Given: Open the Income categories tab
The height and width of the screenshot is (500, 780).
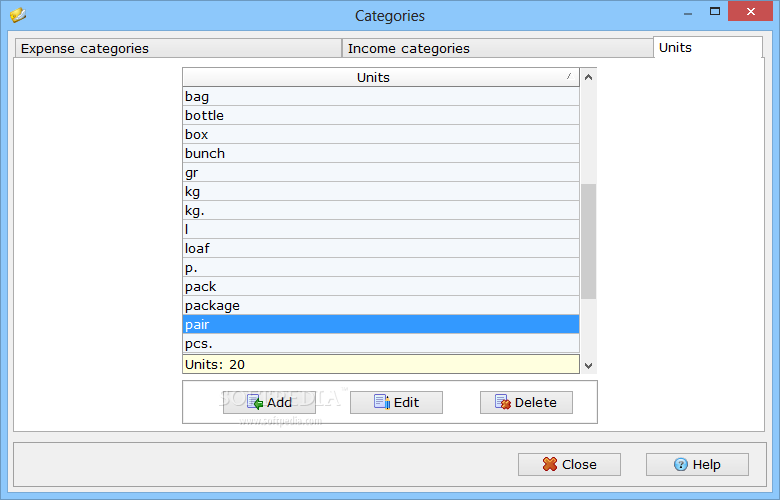Looking at the screenshot, I should (497, 48).
